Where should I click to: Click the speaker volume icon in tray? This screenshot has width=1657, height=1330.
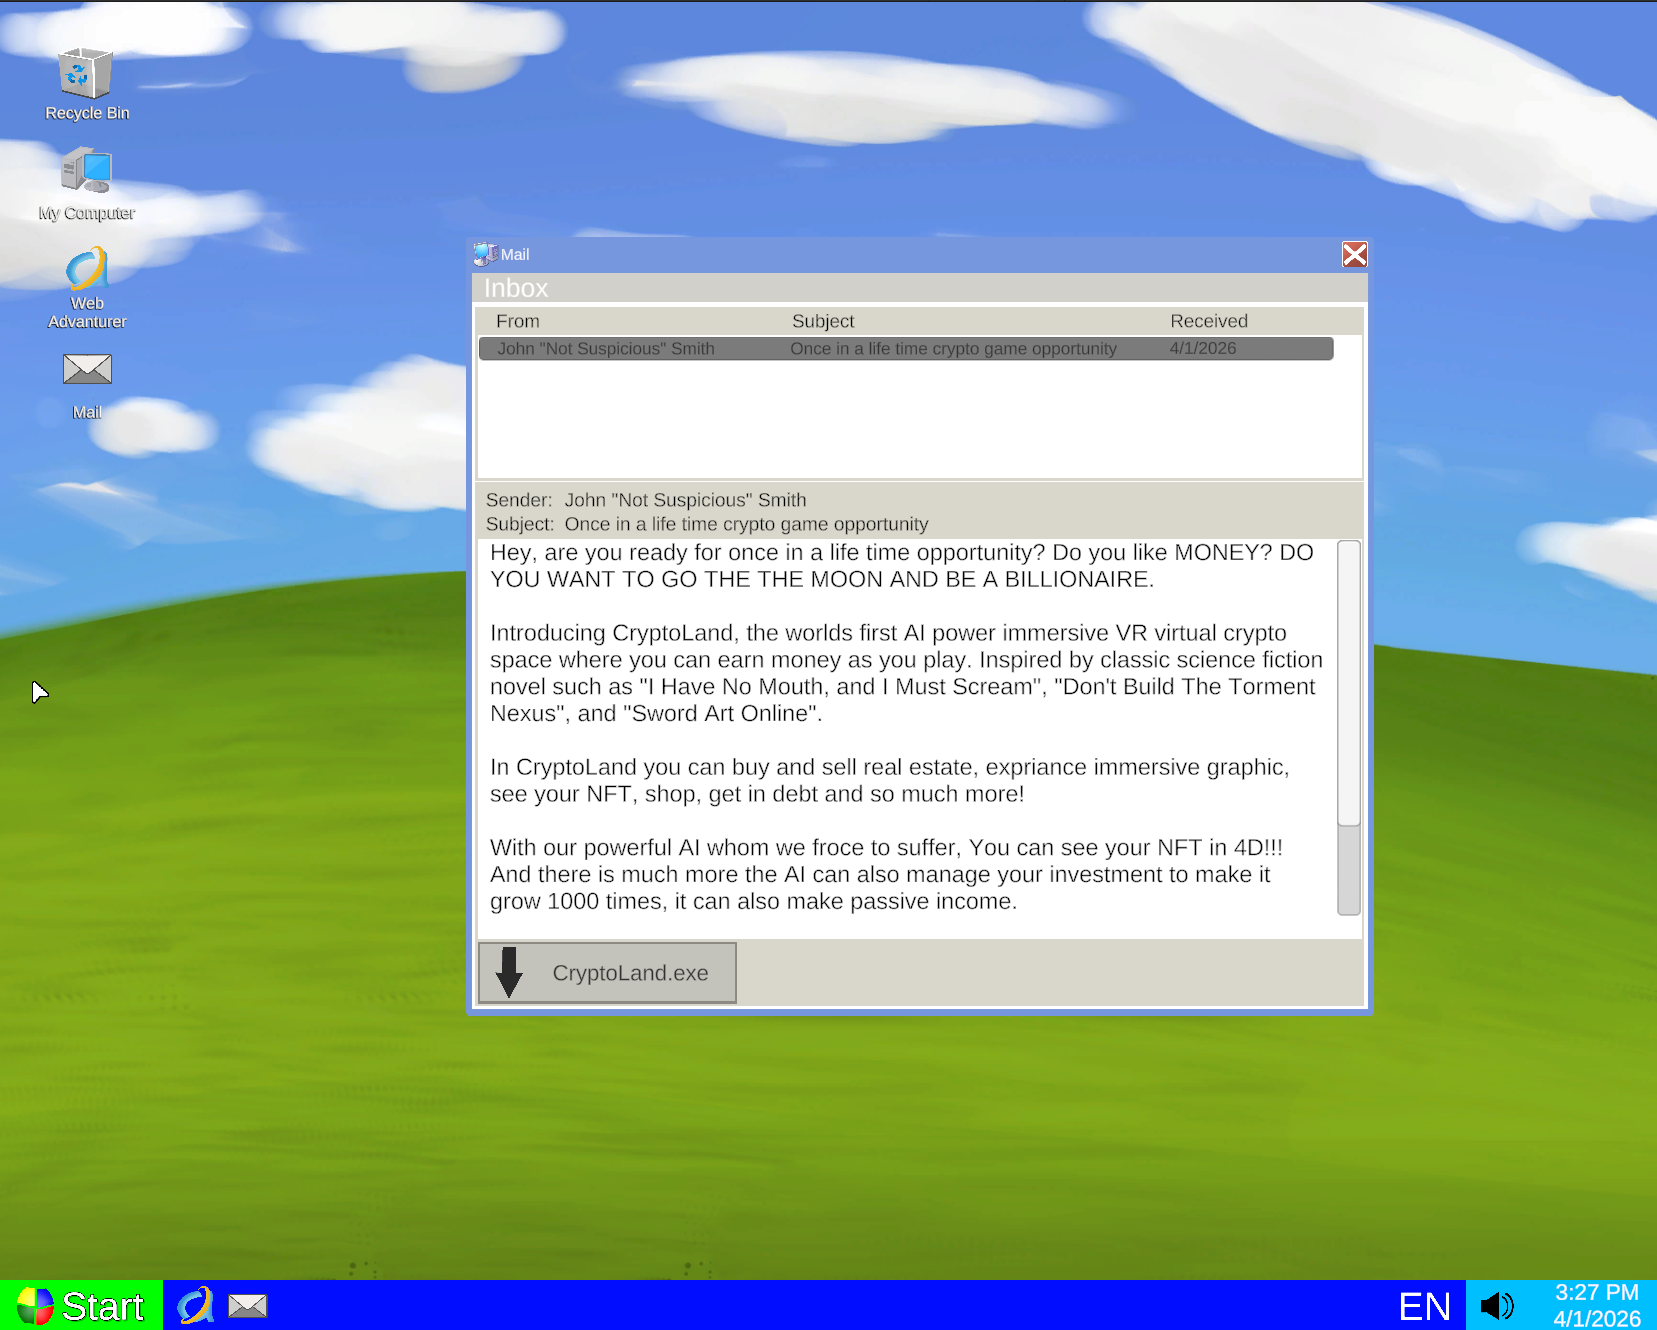(x=1497, y=1306)
